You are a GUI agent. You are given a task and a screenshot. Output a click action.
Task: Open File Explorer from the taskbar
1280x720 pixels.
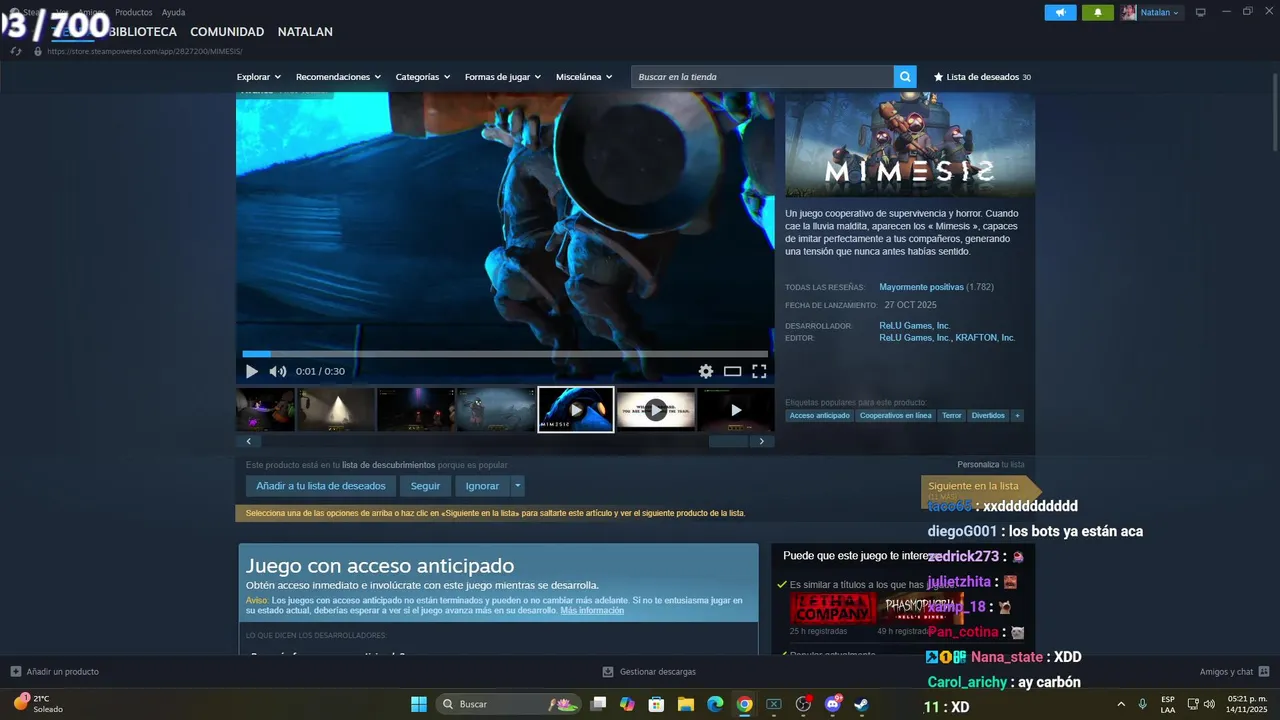(x=686, y=704)
